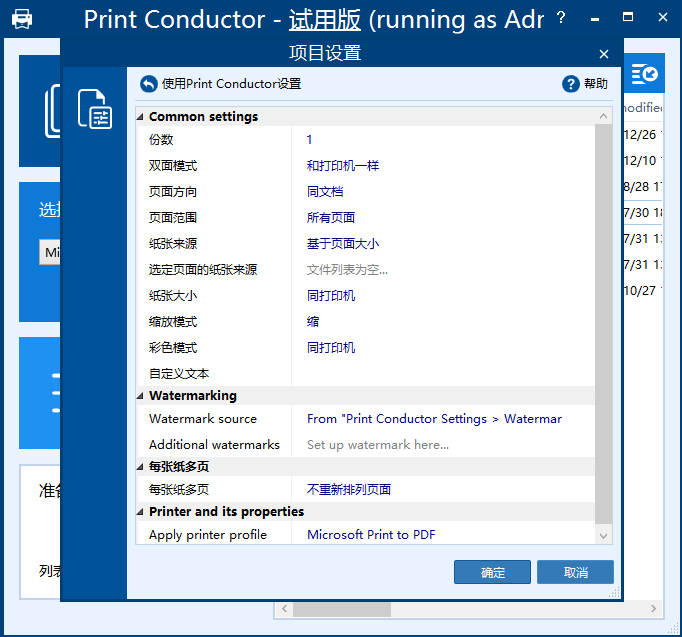Click 确定 to confirm settings
This screenshot has width=682, height=637.
492,572
